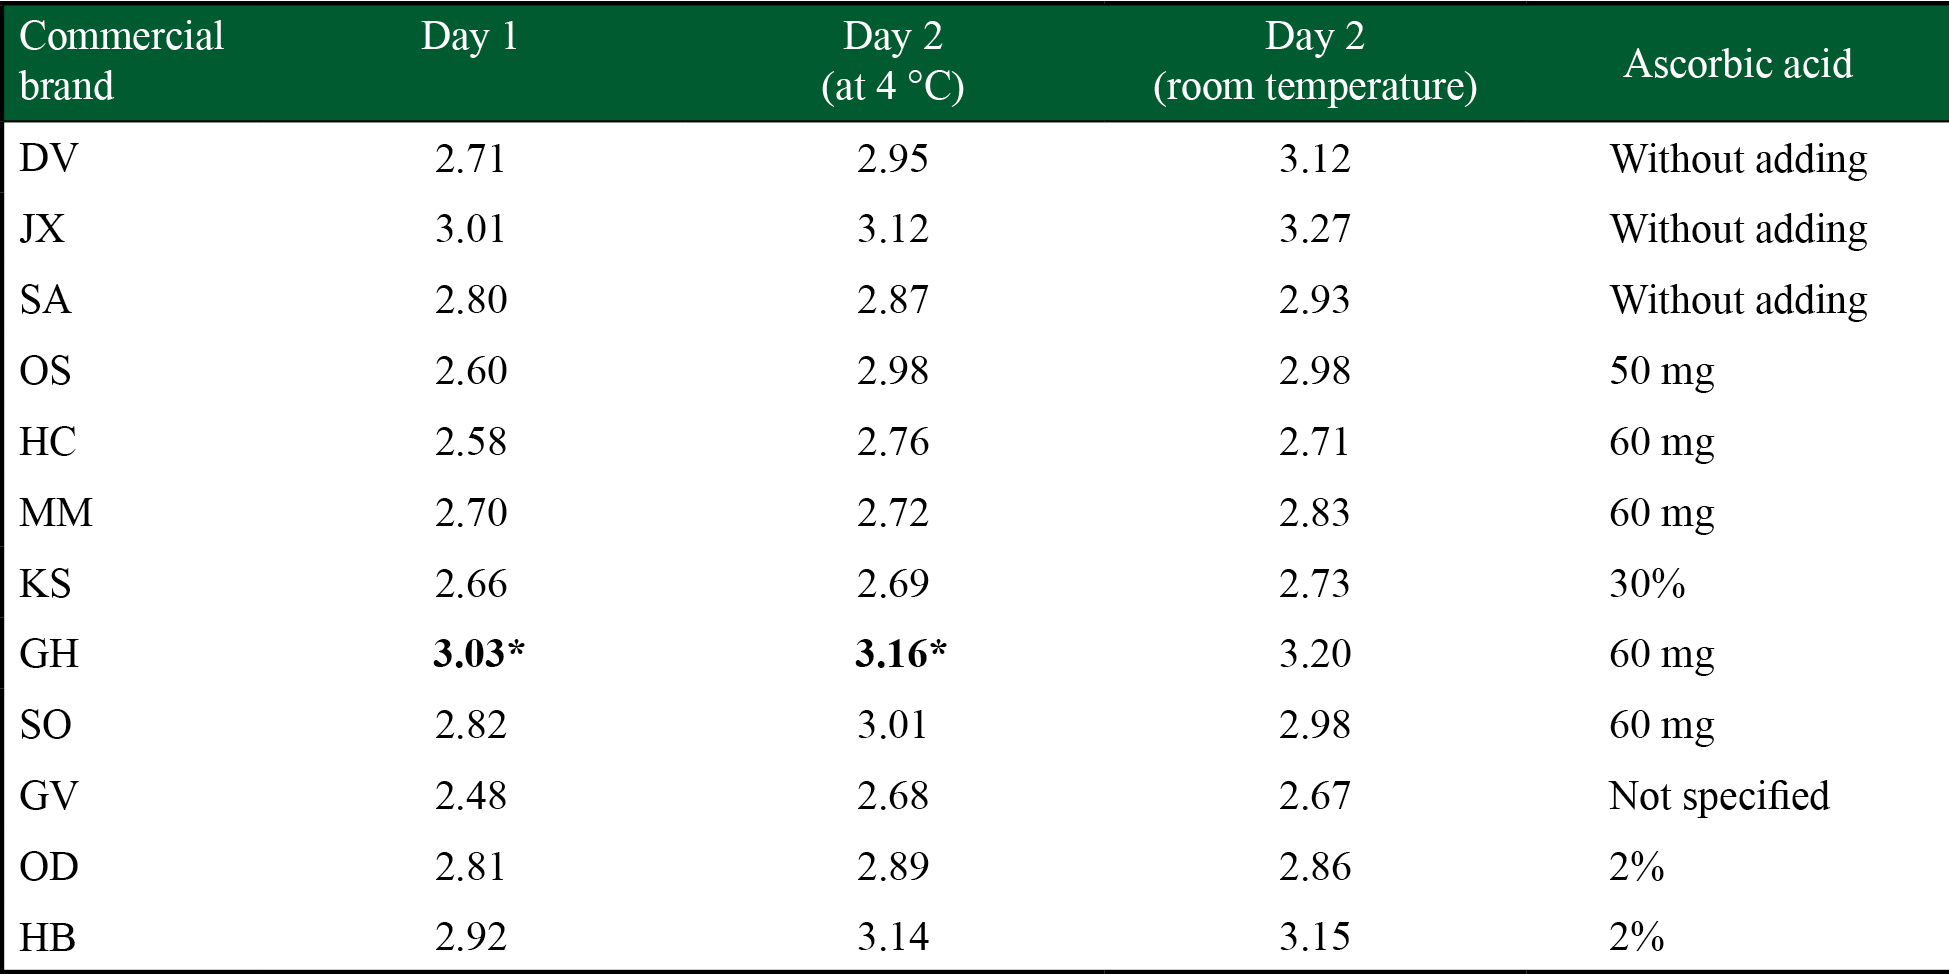Select the 30% ascorbic acid cell
The image size is (1949, 974).
[1646, 584]
